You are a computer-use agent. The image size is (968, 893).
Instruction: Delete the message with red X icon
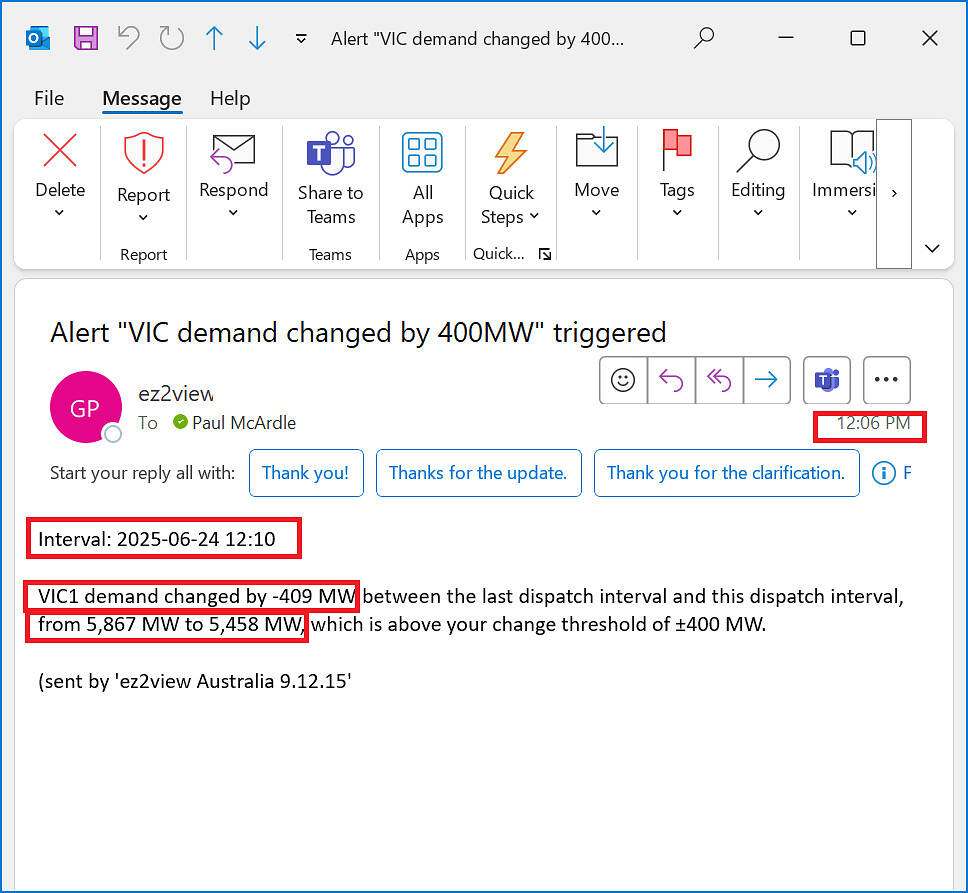click(x=60, y=151)
